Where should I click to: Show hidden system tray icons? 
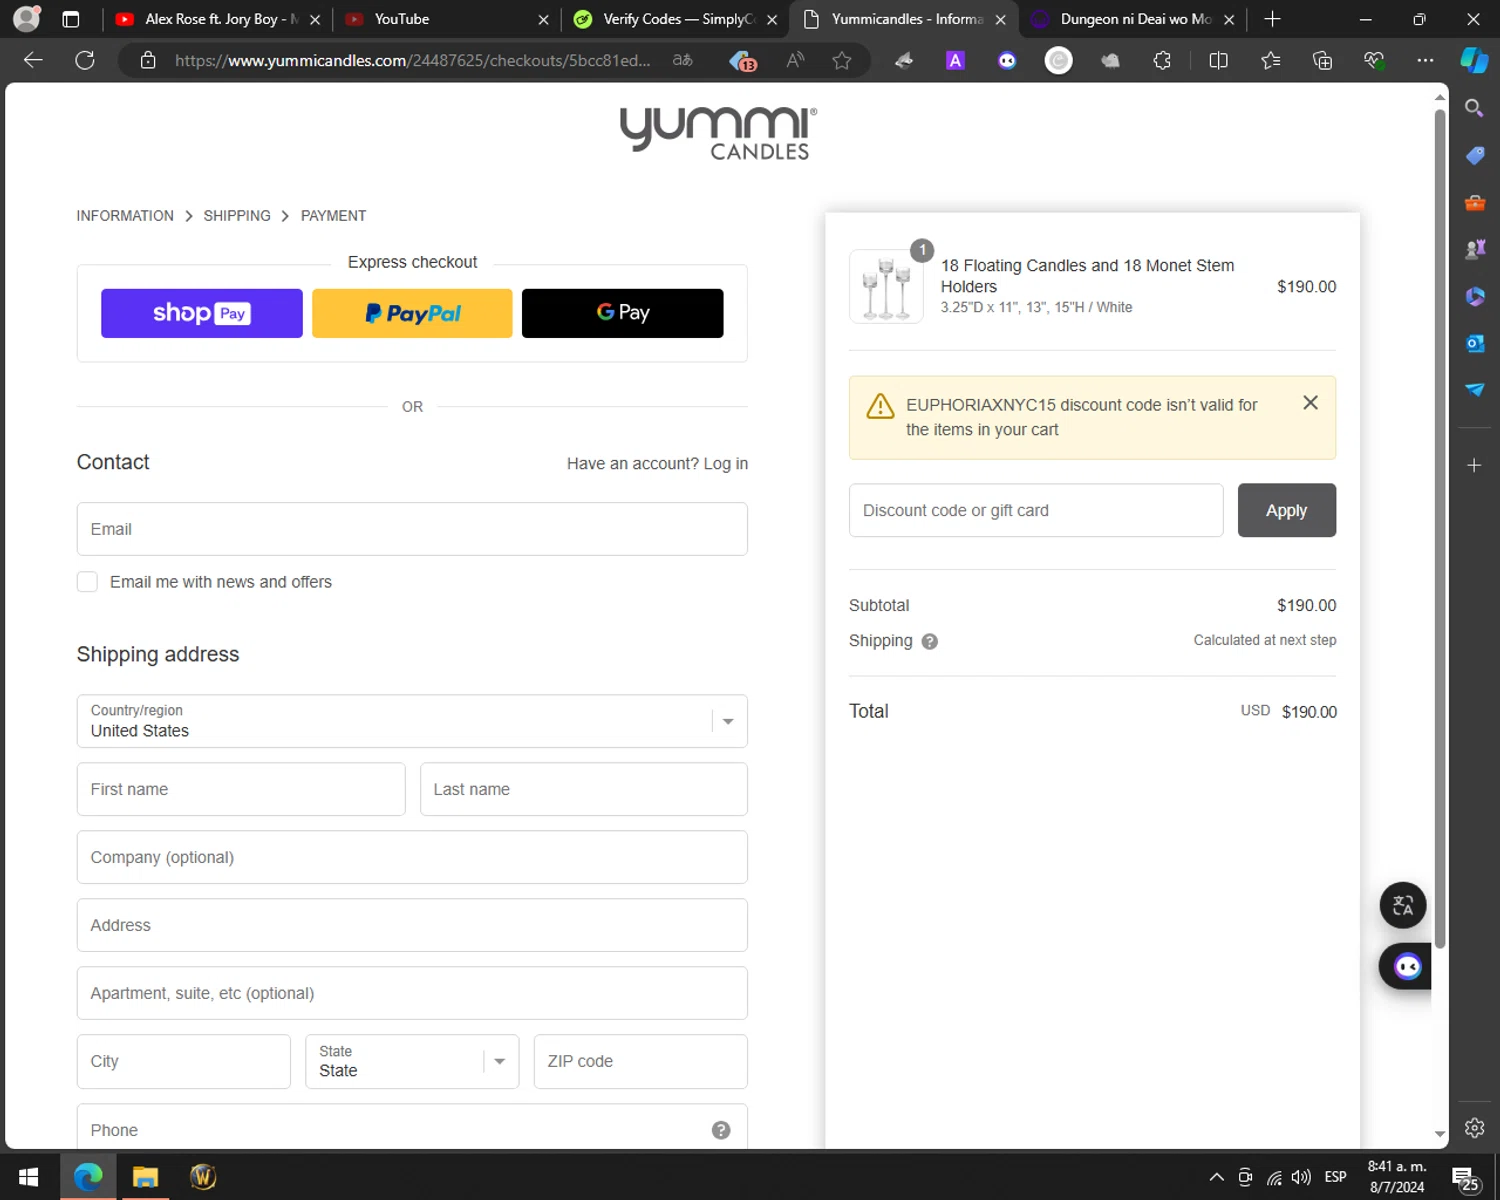click(x=1216, y=1177)
